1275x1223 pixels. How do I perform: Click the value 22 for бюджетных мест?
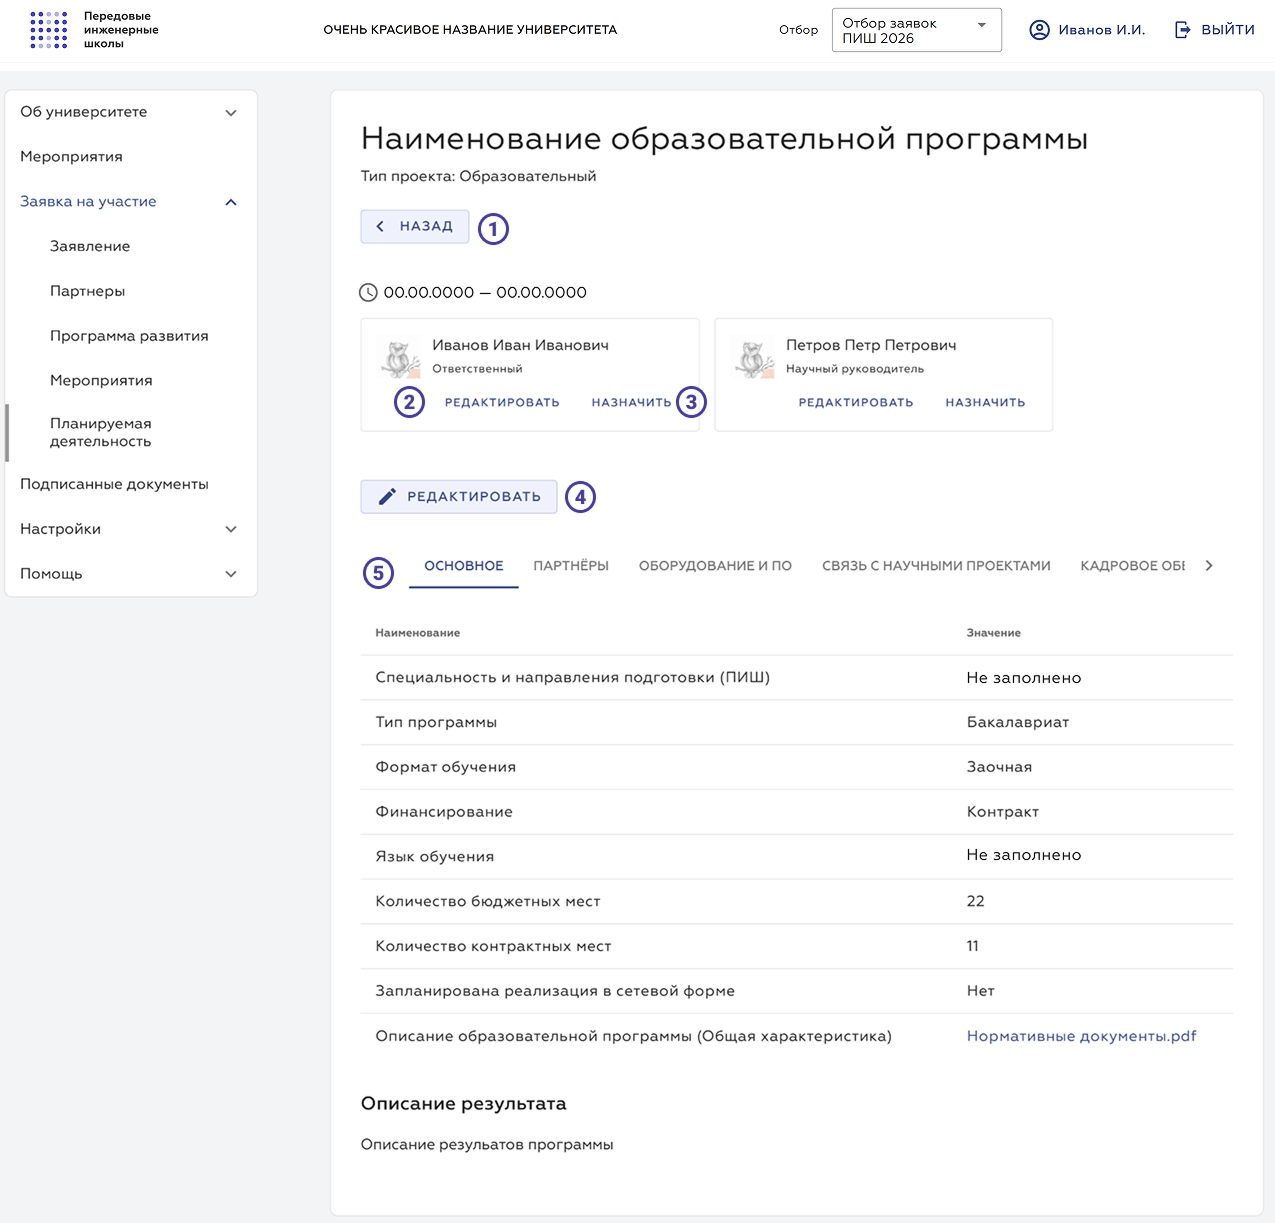point(975,901)
